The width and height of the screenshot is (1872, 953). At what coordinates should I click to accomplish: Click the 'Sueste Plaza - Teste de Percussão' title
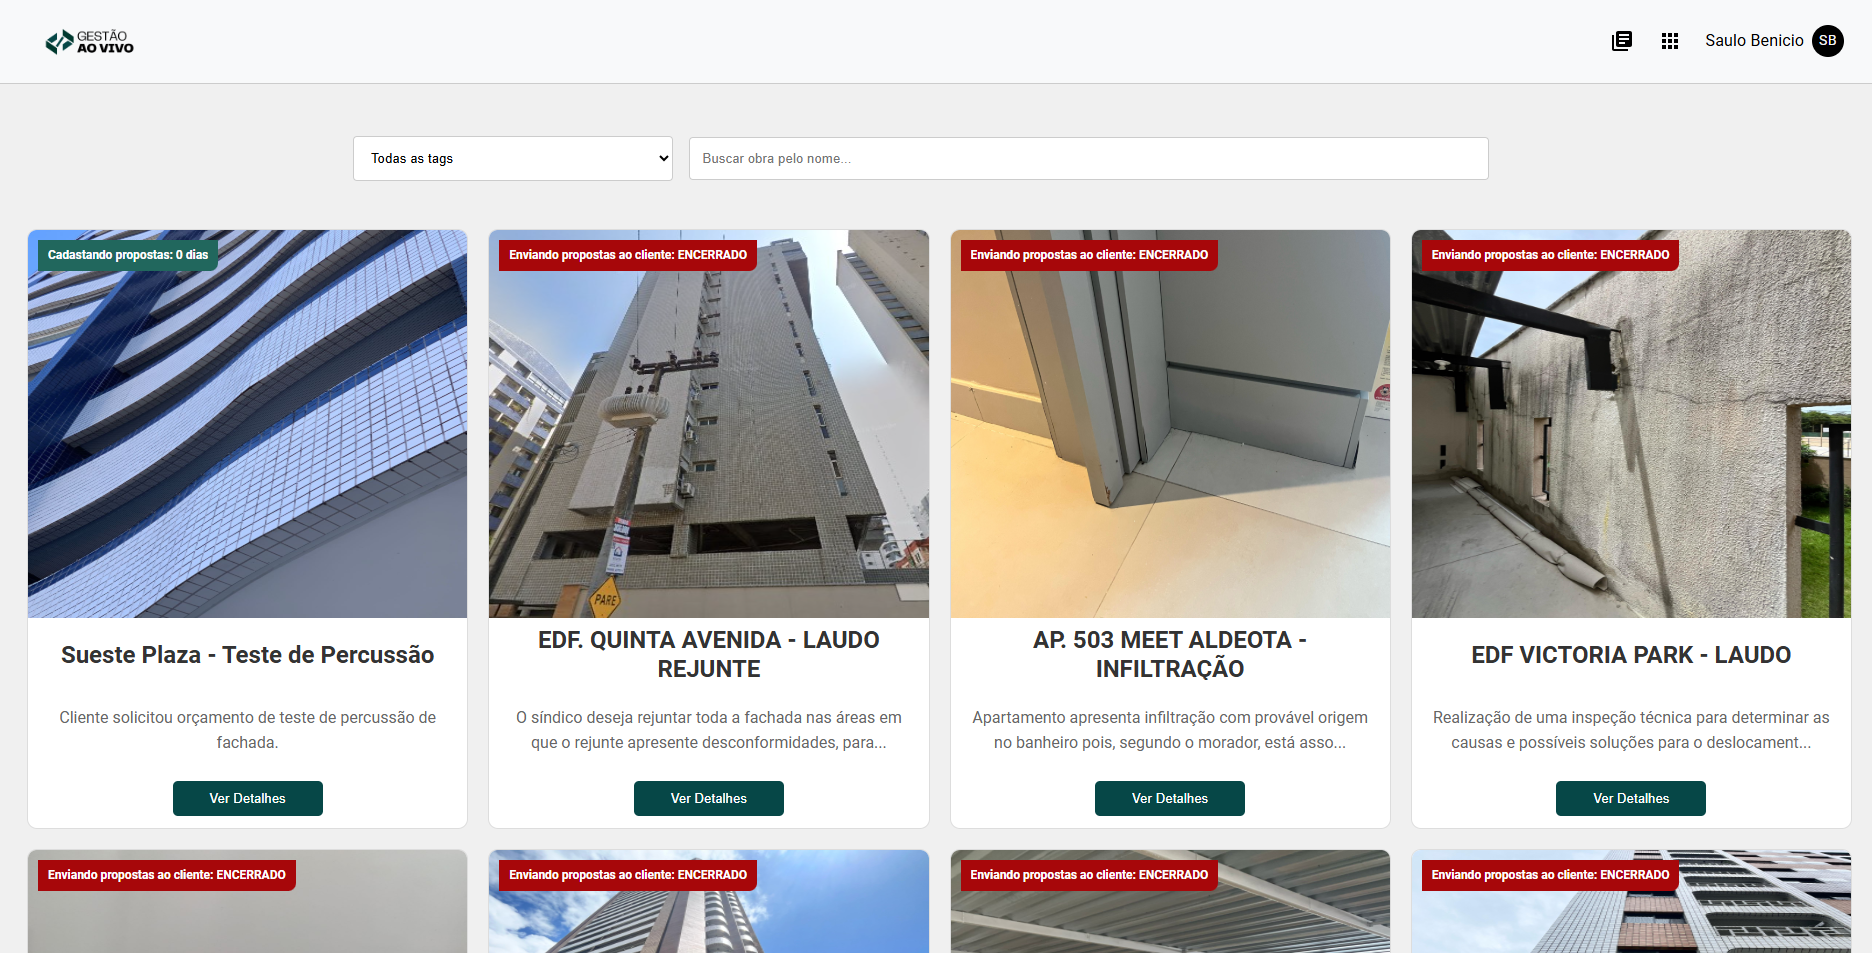tap(248, 655)
